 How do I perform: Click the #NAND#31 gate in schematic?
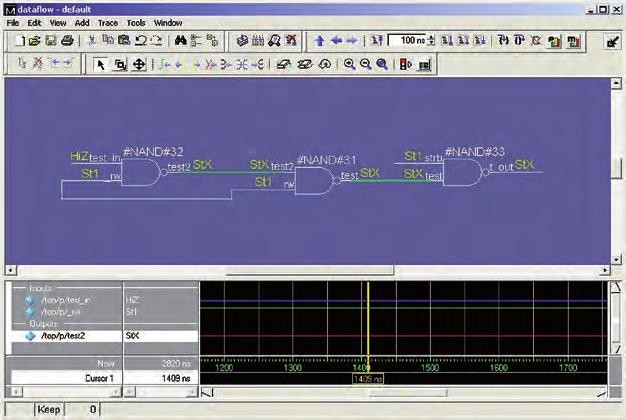click(x=313, y=180)
